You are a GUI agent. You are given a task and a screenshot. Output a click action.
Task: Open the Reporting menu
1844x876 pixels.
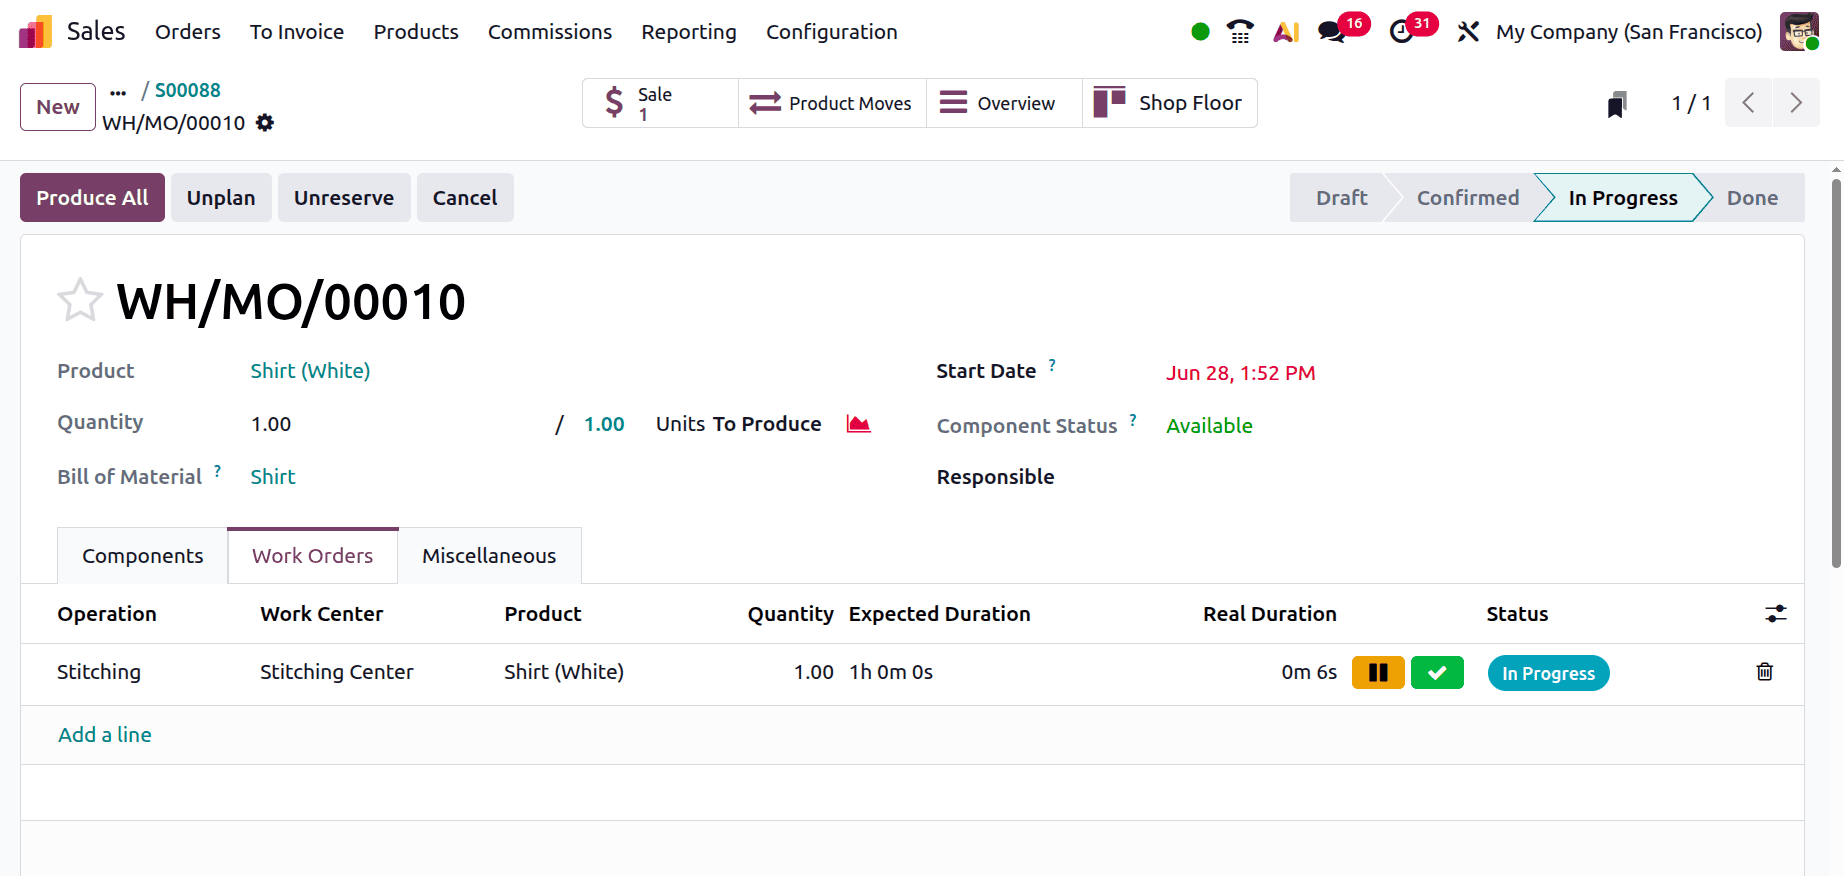[689, 32]
